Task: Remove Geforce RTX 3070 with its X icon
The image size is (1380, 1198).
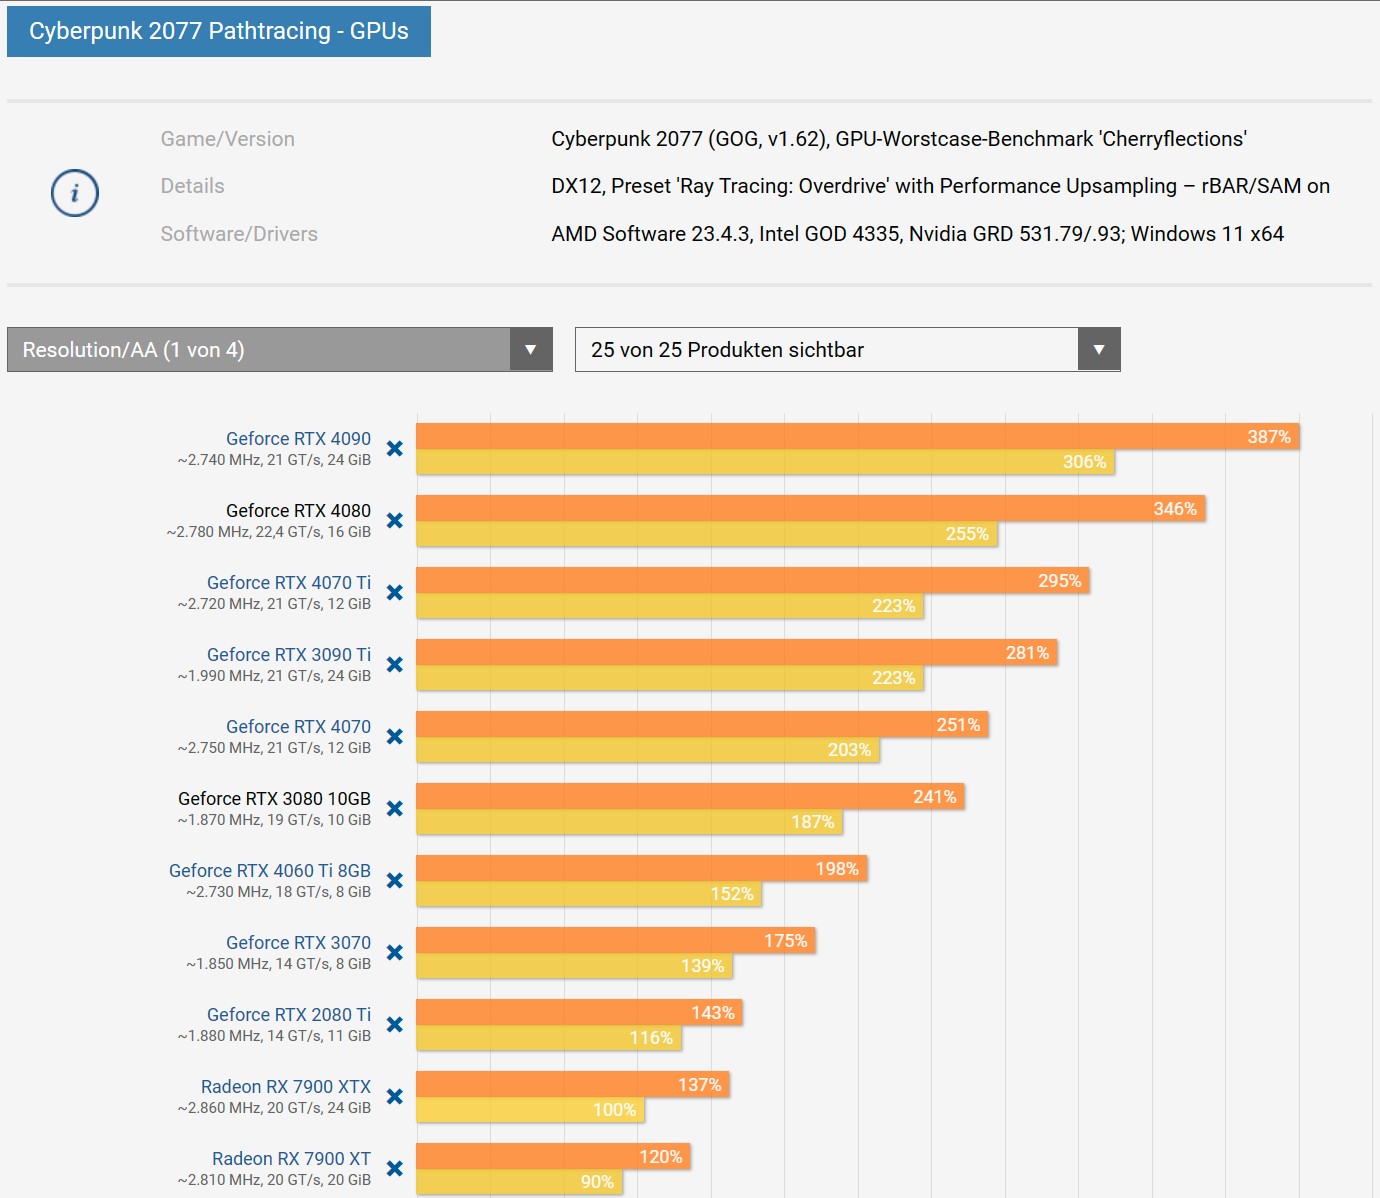Action: [395, 953]
